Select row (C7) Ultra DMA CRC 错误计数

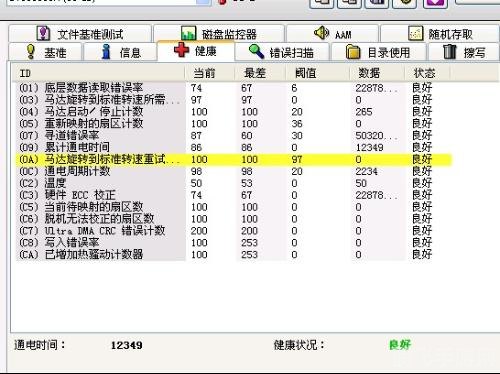click(233, 231)
